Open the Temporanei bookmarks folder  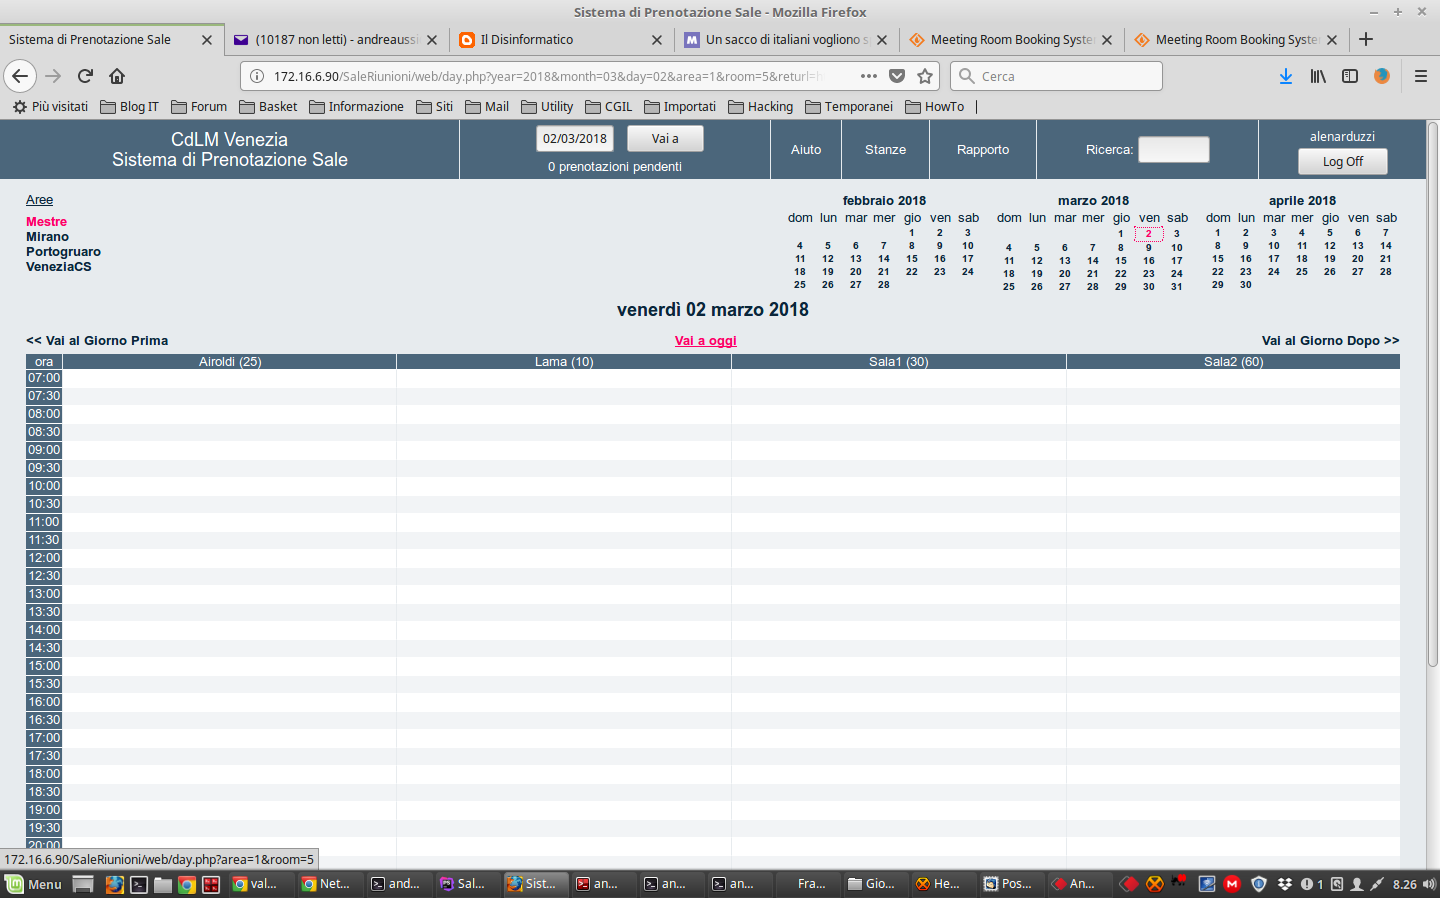(x=849, y=107)
